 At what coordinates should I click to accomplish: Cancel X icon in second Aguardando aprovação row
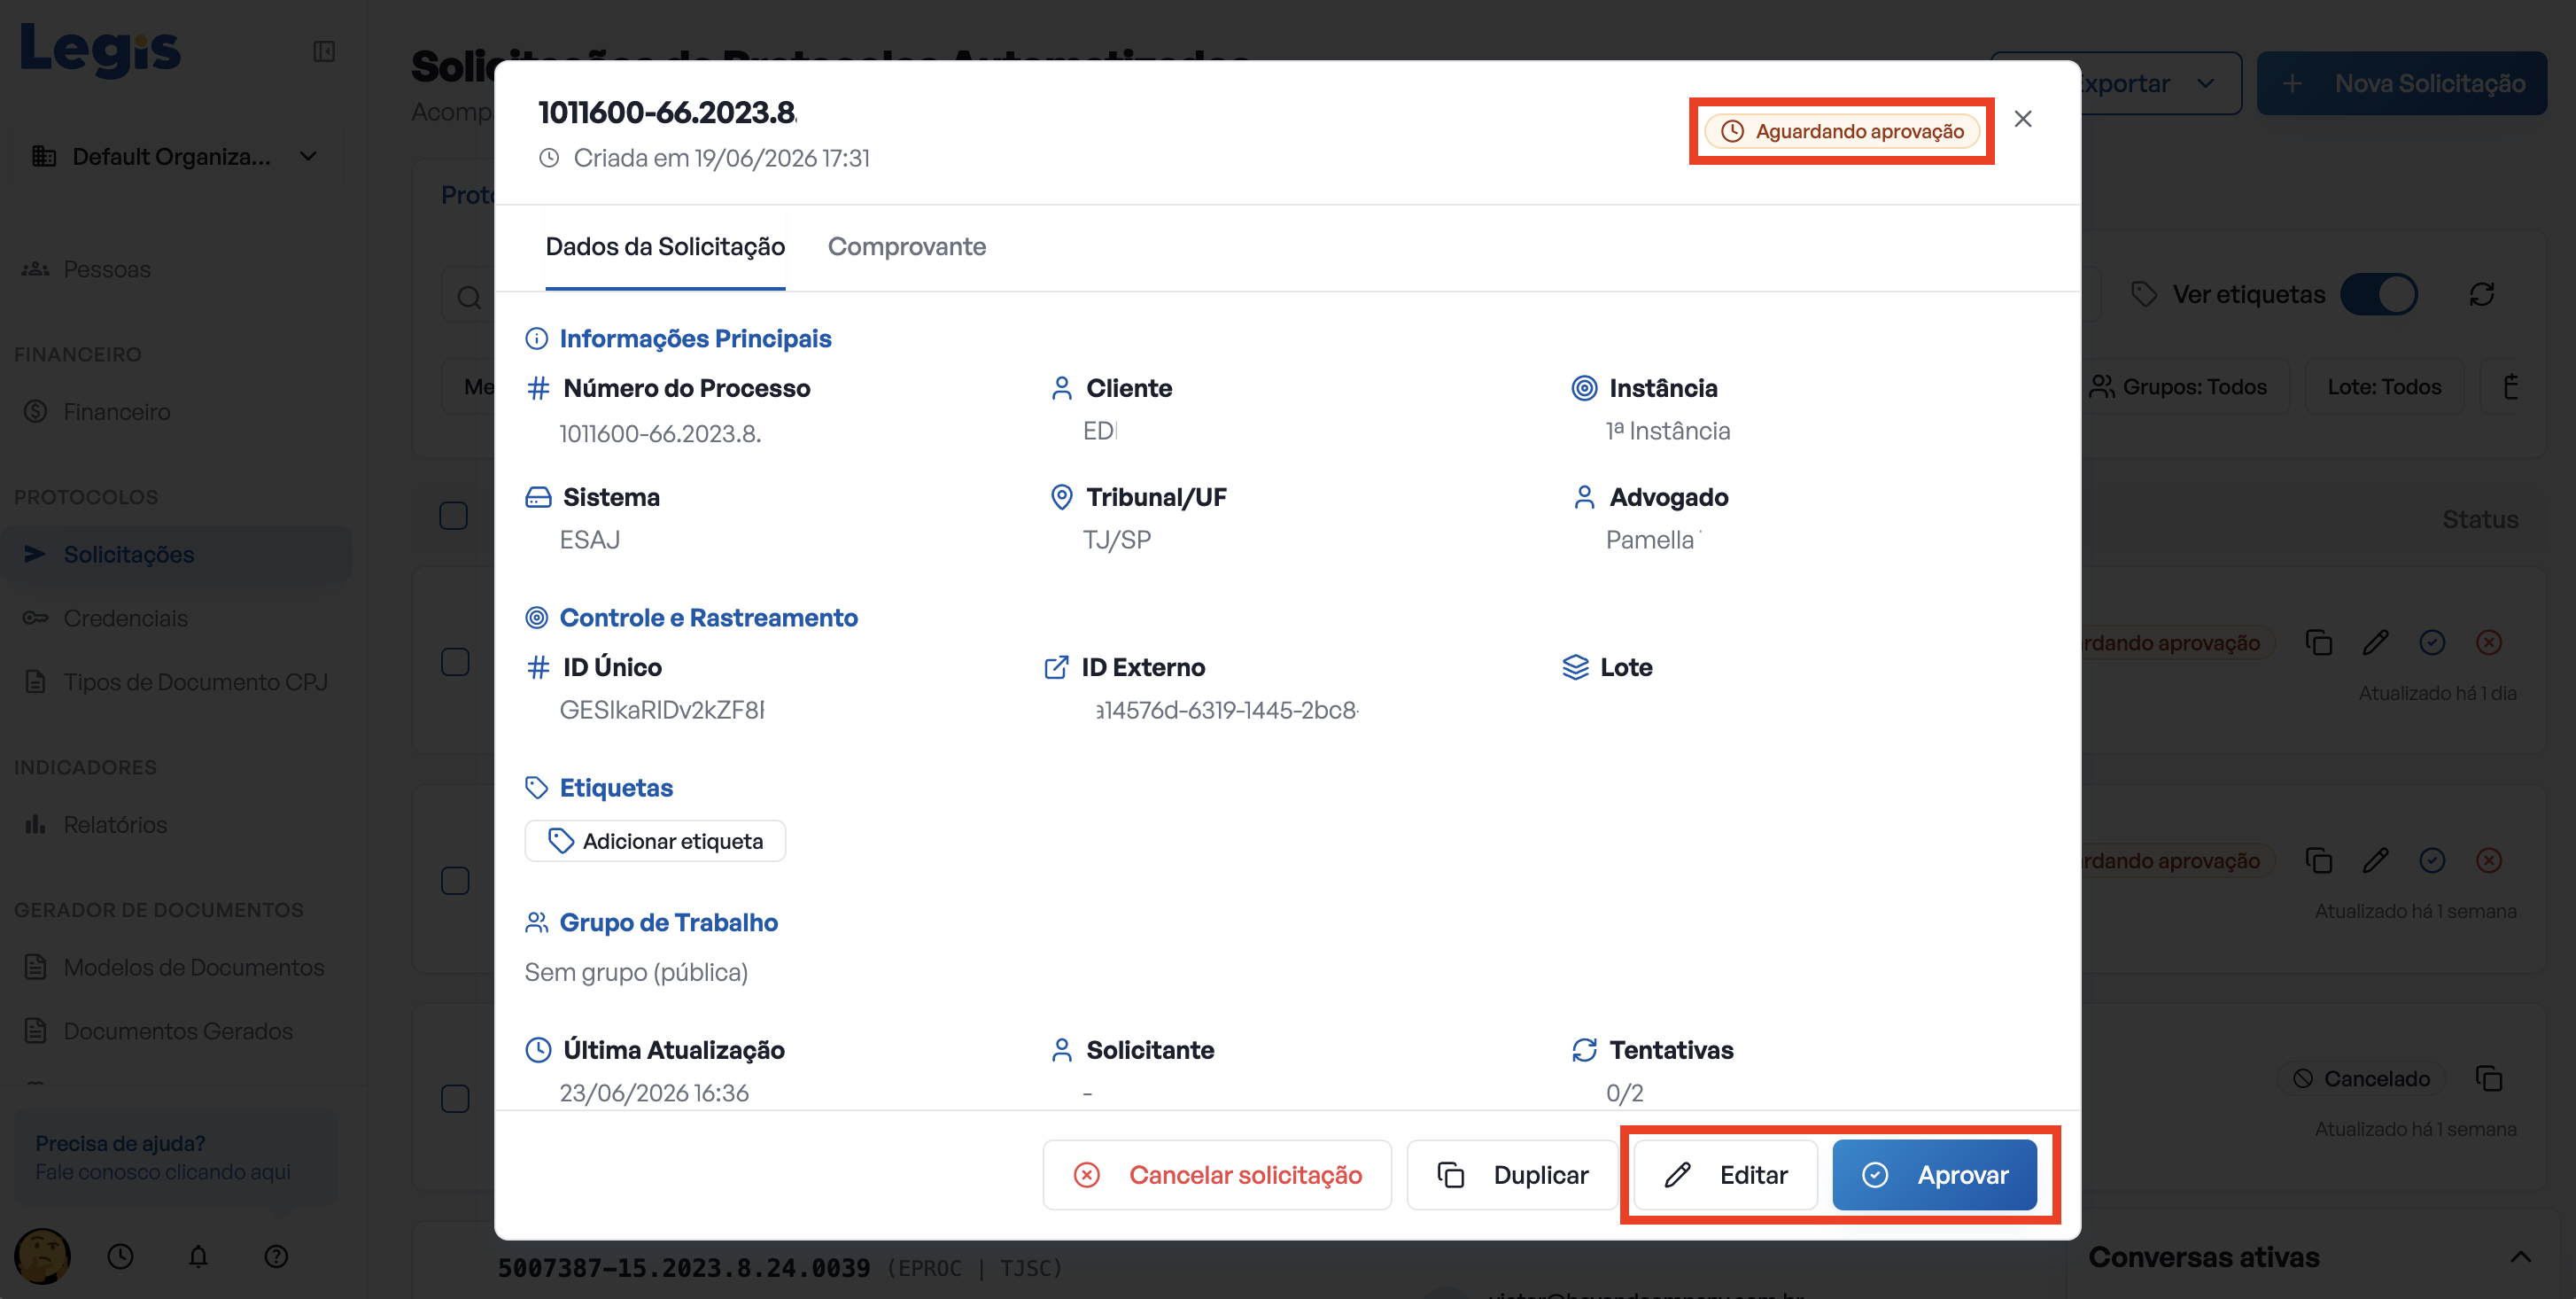tap(2489, 860)
